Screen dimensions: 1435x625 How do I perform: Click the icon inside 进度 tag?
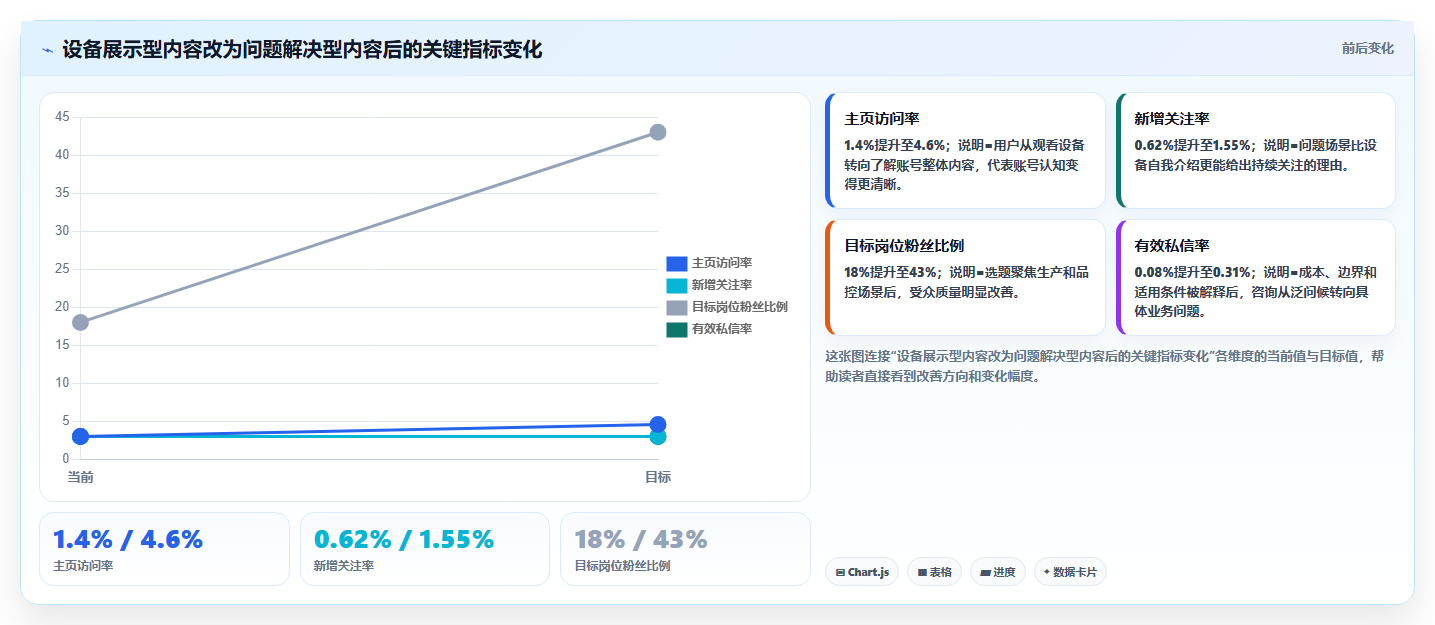coord(985,573)
